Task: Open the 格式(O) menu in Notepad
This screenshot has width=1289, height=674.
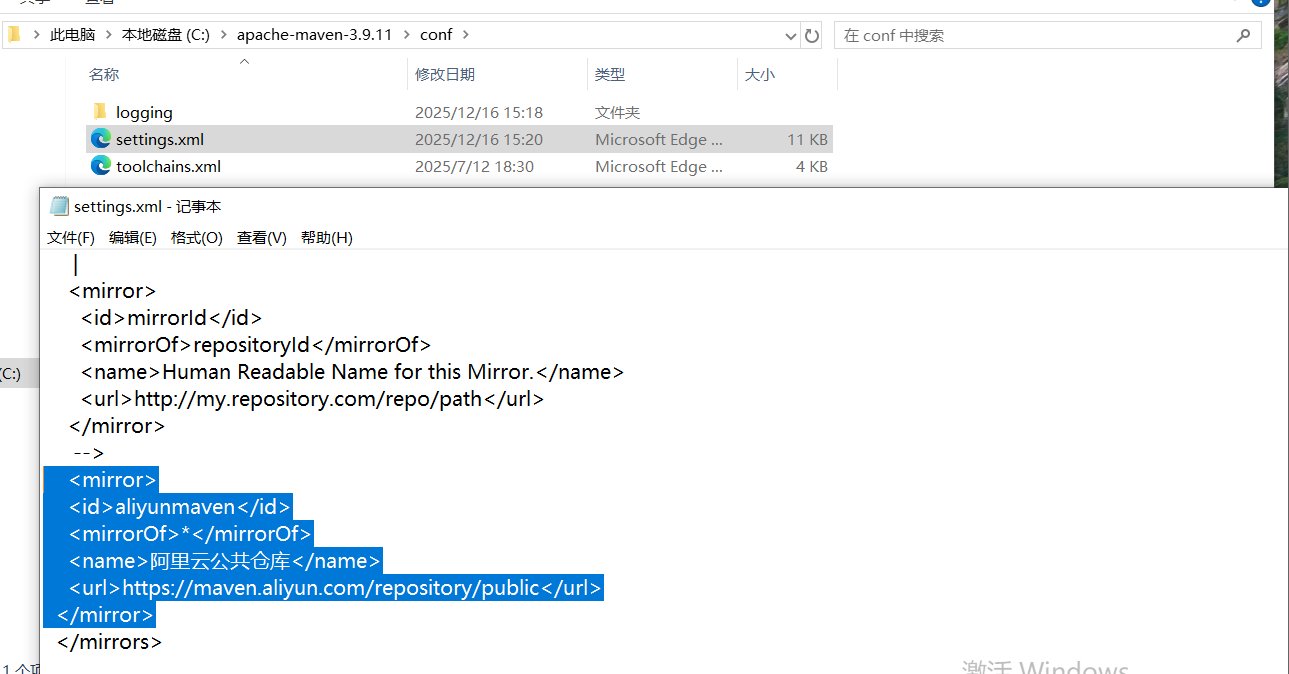Action: [x=197, y=237]
